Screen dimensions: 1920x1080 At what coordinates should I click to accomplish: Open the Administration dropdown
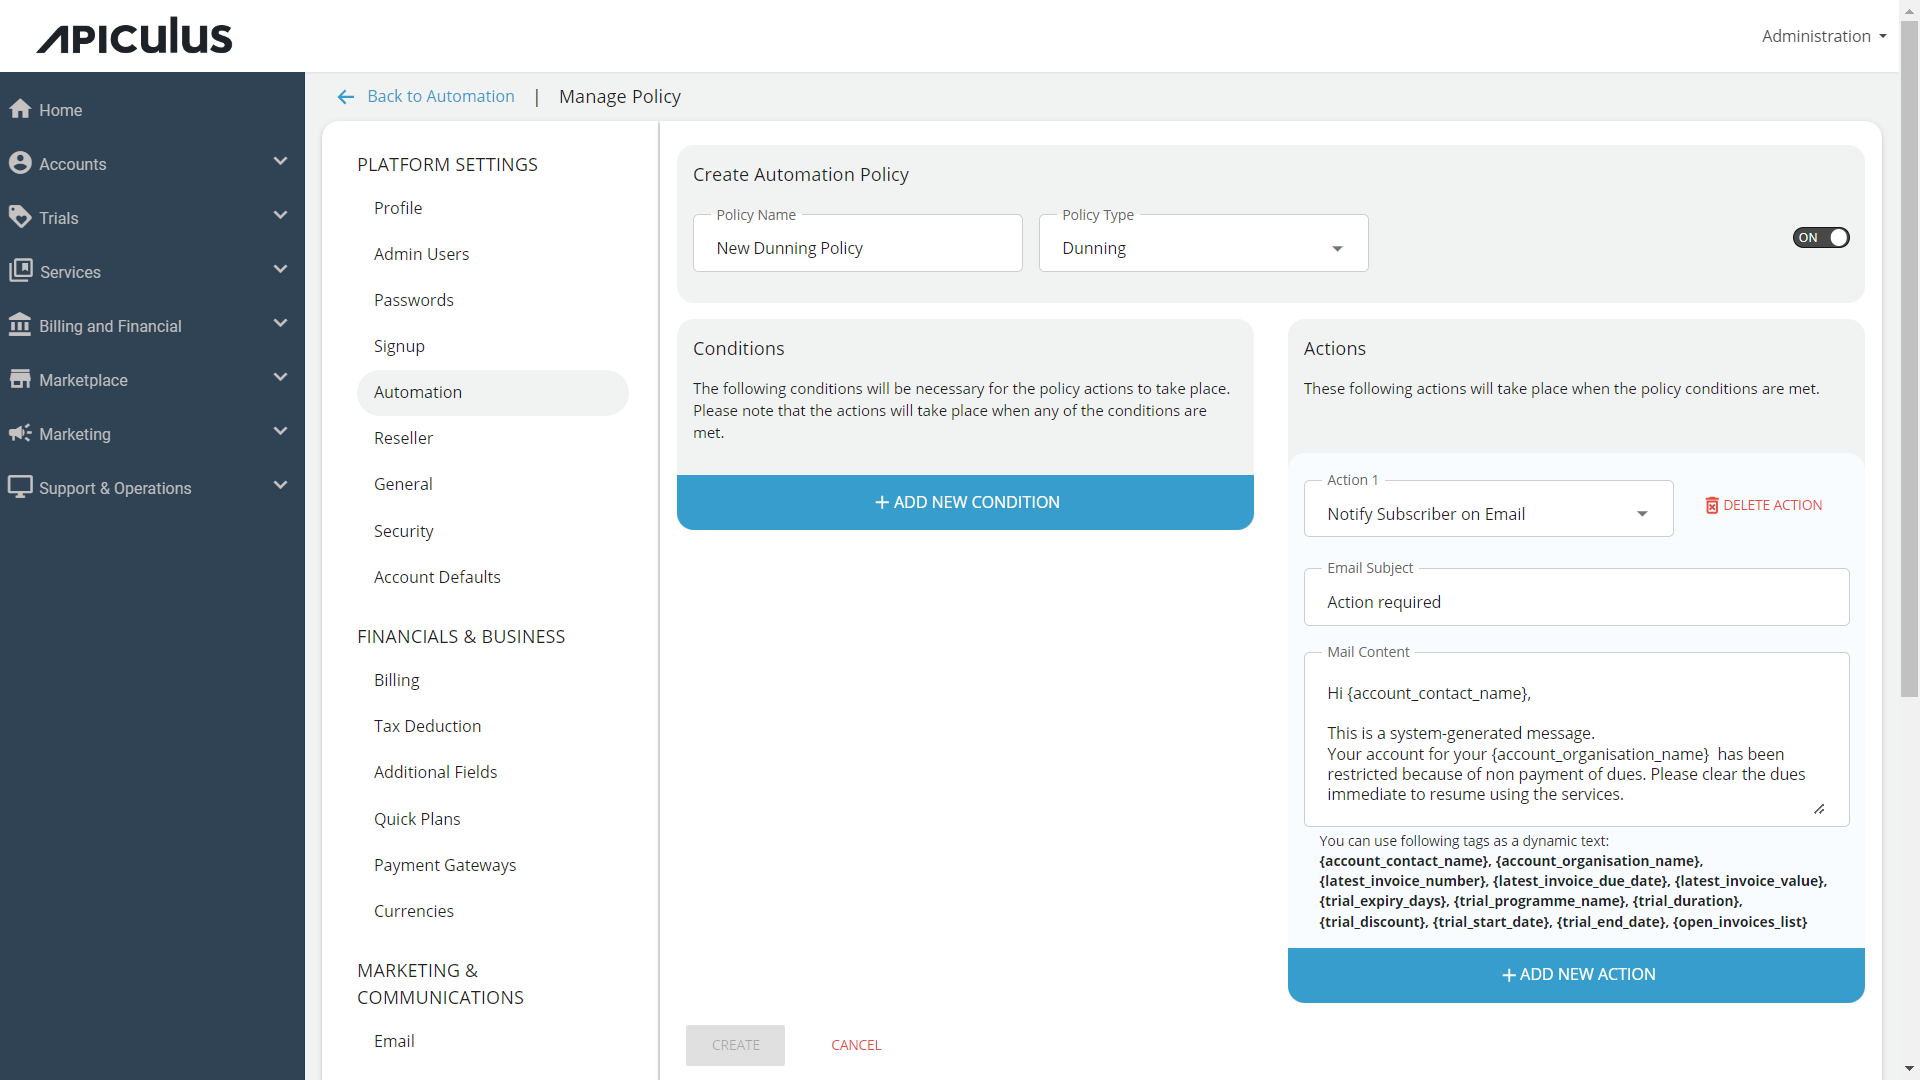click(x=1822, y=36)
